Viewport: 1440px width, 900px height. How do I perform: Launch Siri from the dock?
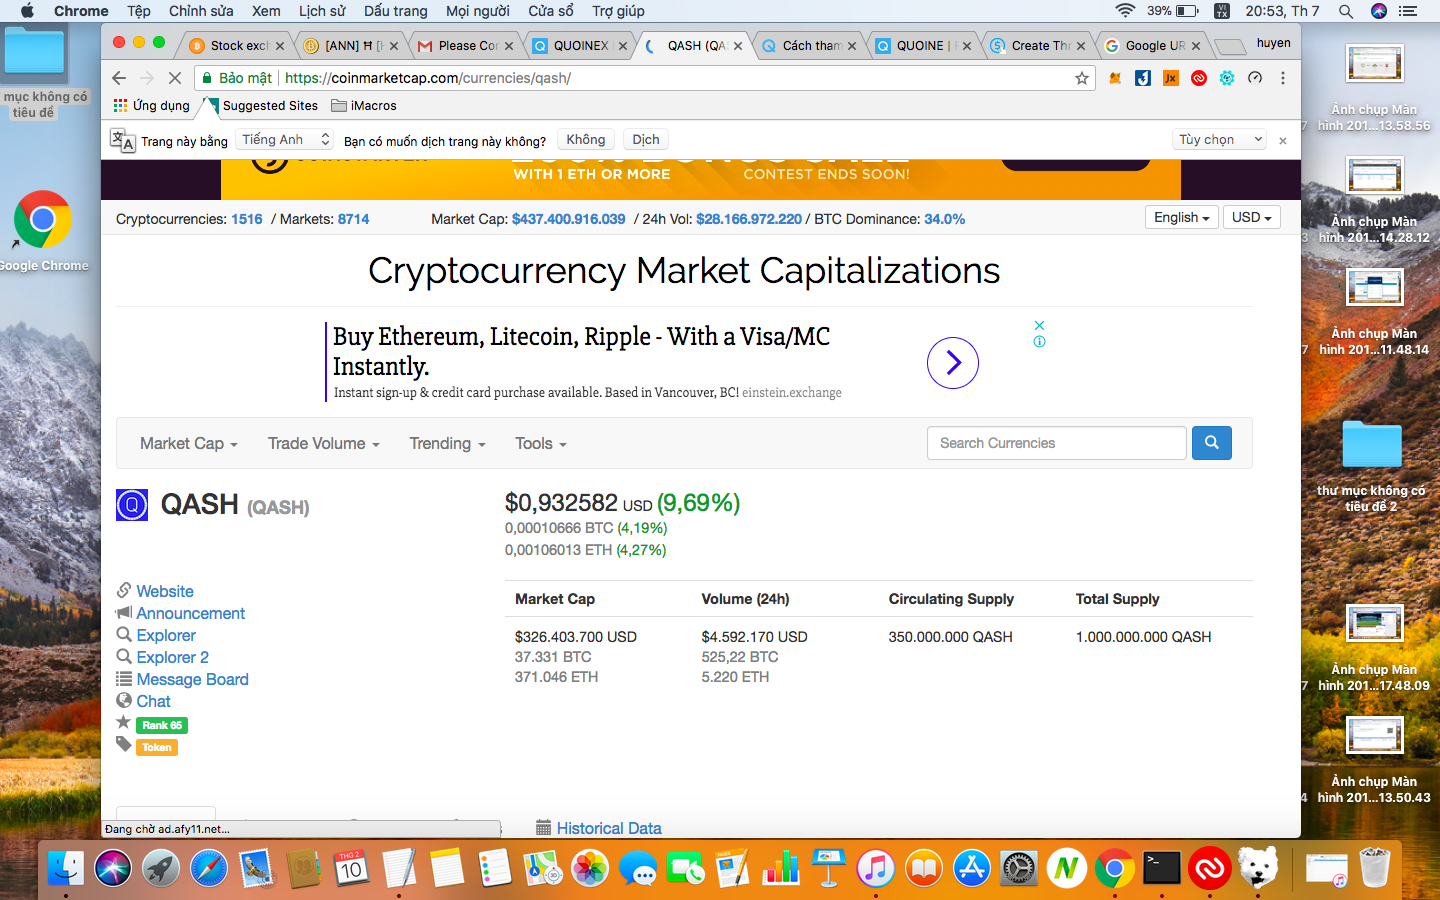click(x=113, y=868)
